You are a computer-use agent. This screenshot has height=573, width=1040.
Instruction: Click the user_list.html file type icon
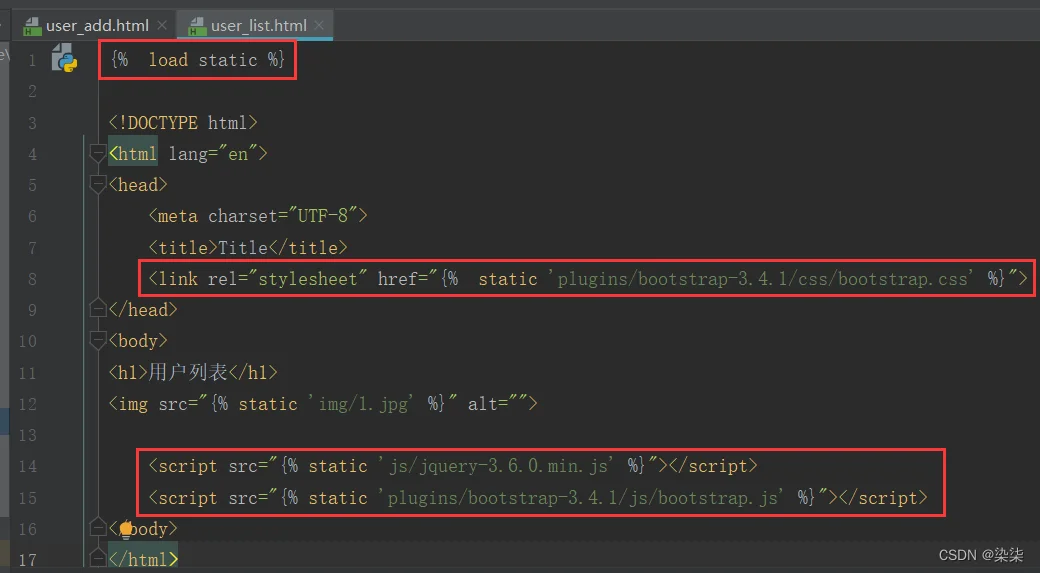click(x=197, y=27)
